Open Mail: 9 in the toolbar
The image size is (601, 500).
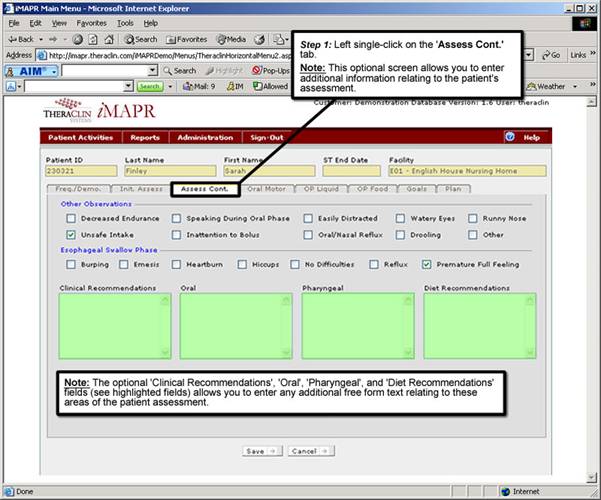tap(199, 87)
